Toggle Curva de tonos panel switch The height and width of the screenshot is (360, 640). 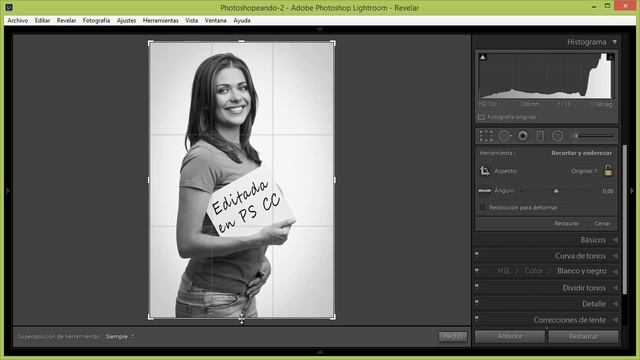(476, 255)
